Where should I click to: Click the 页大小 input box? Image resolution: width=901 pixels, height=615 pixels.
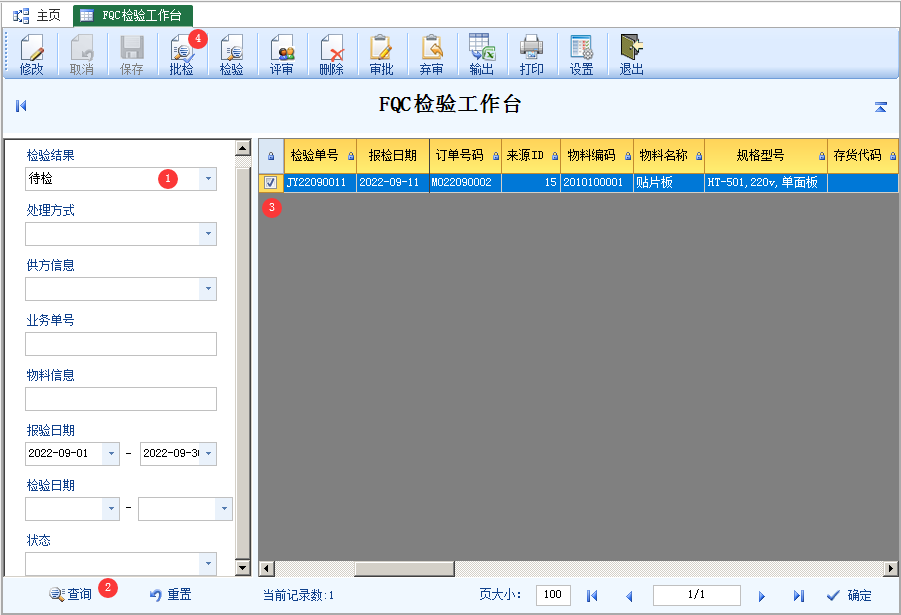click(x=553, y=595)
